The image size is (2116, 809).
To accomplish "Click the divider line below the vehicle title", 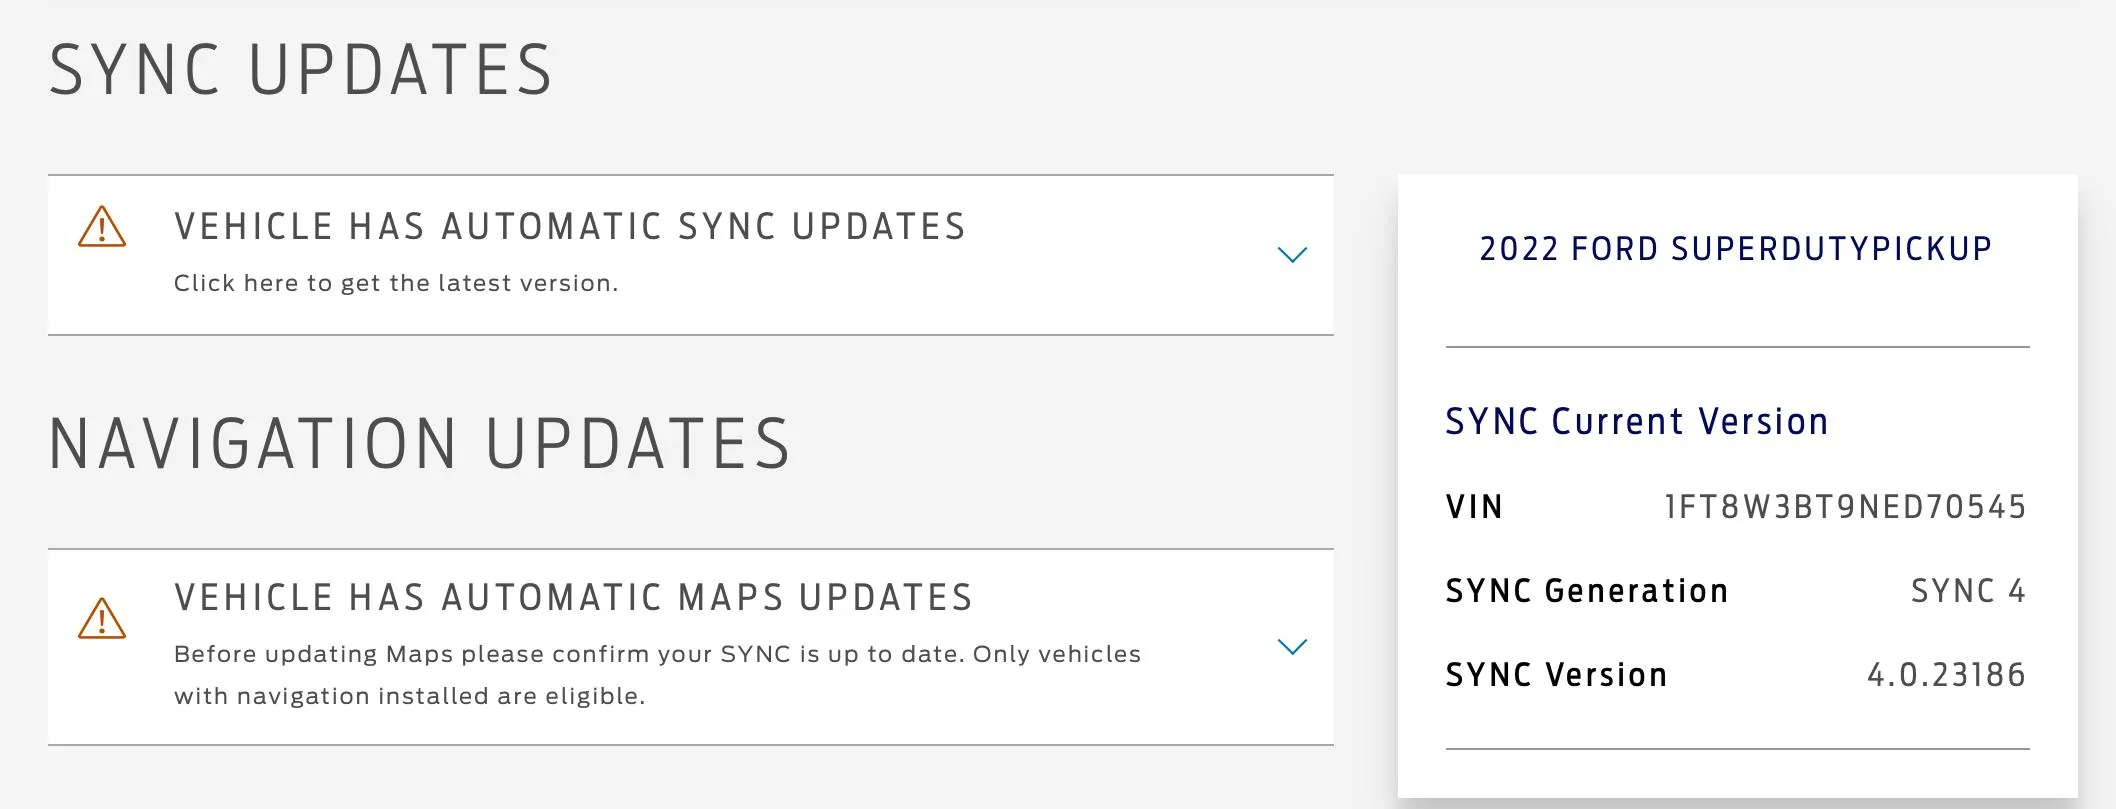I will coord(1737,347).
